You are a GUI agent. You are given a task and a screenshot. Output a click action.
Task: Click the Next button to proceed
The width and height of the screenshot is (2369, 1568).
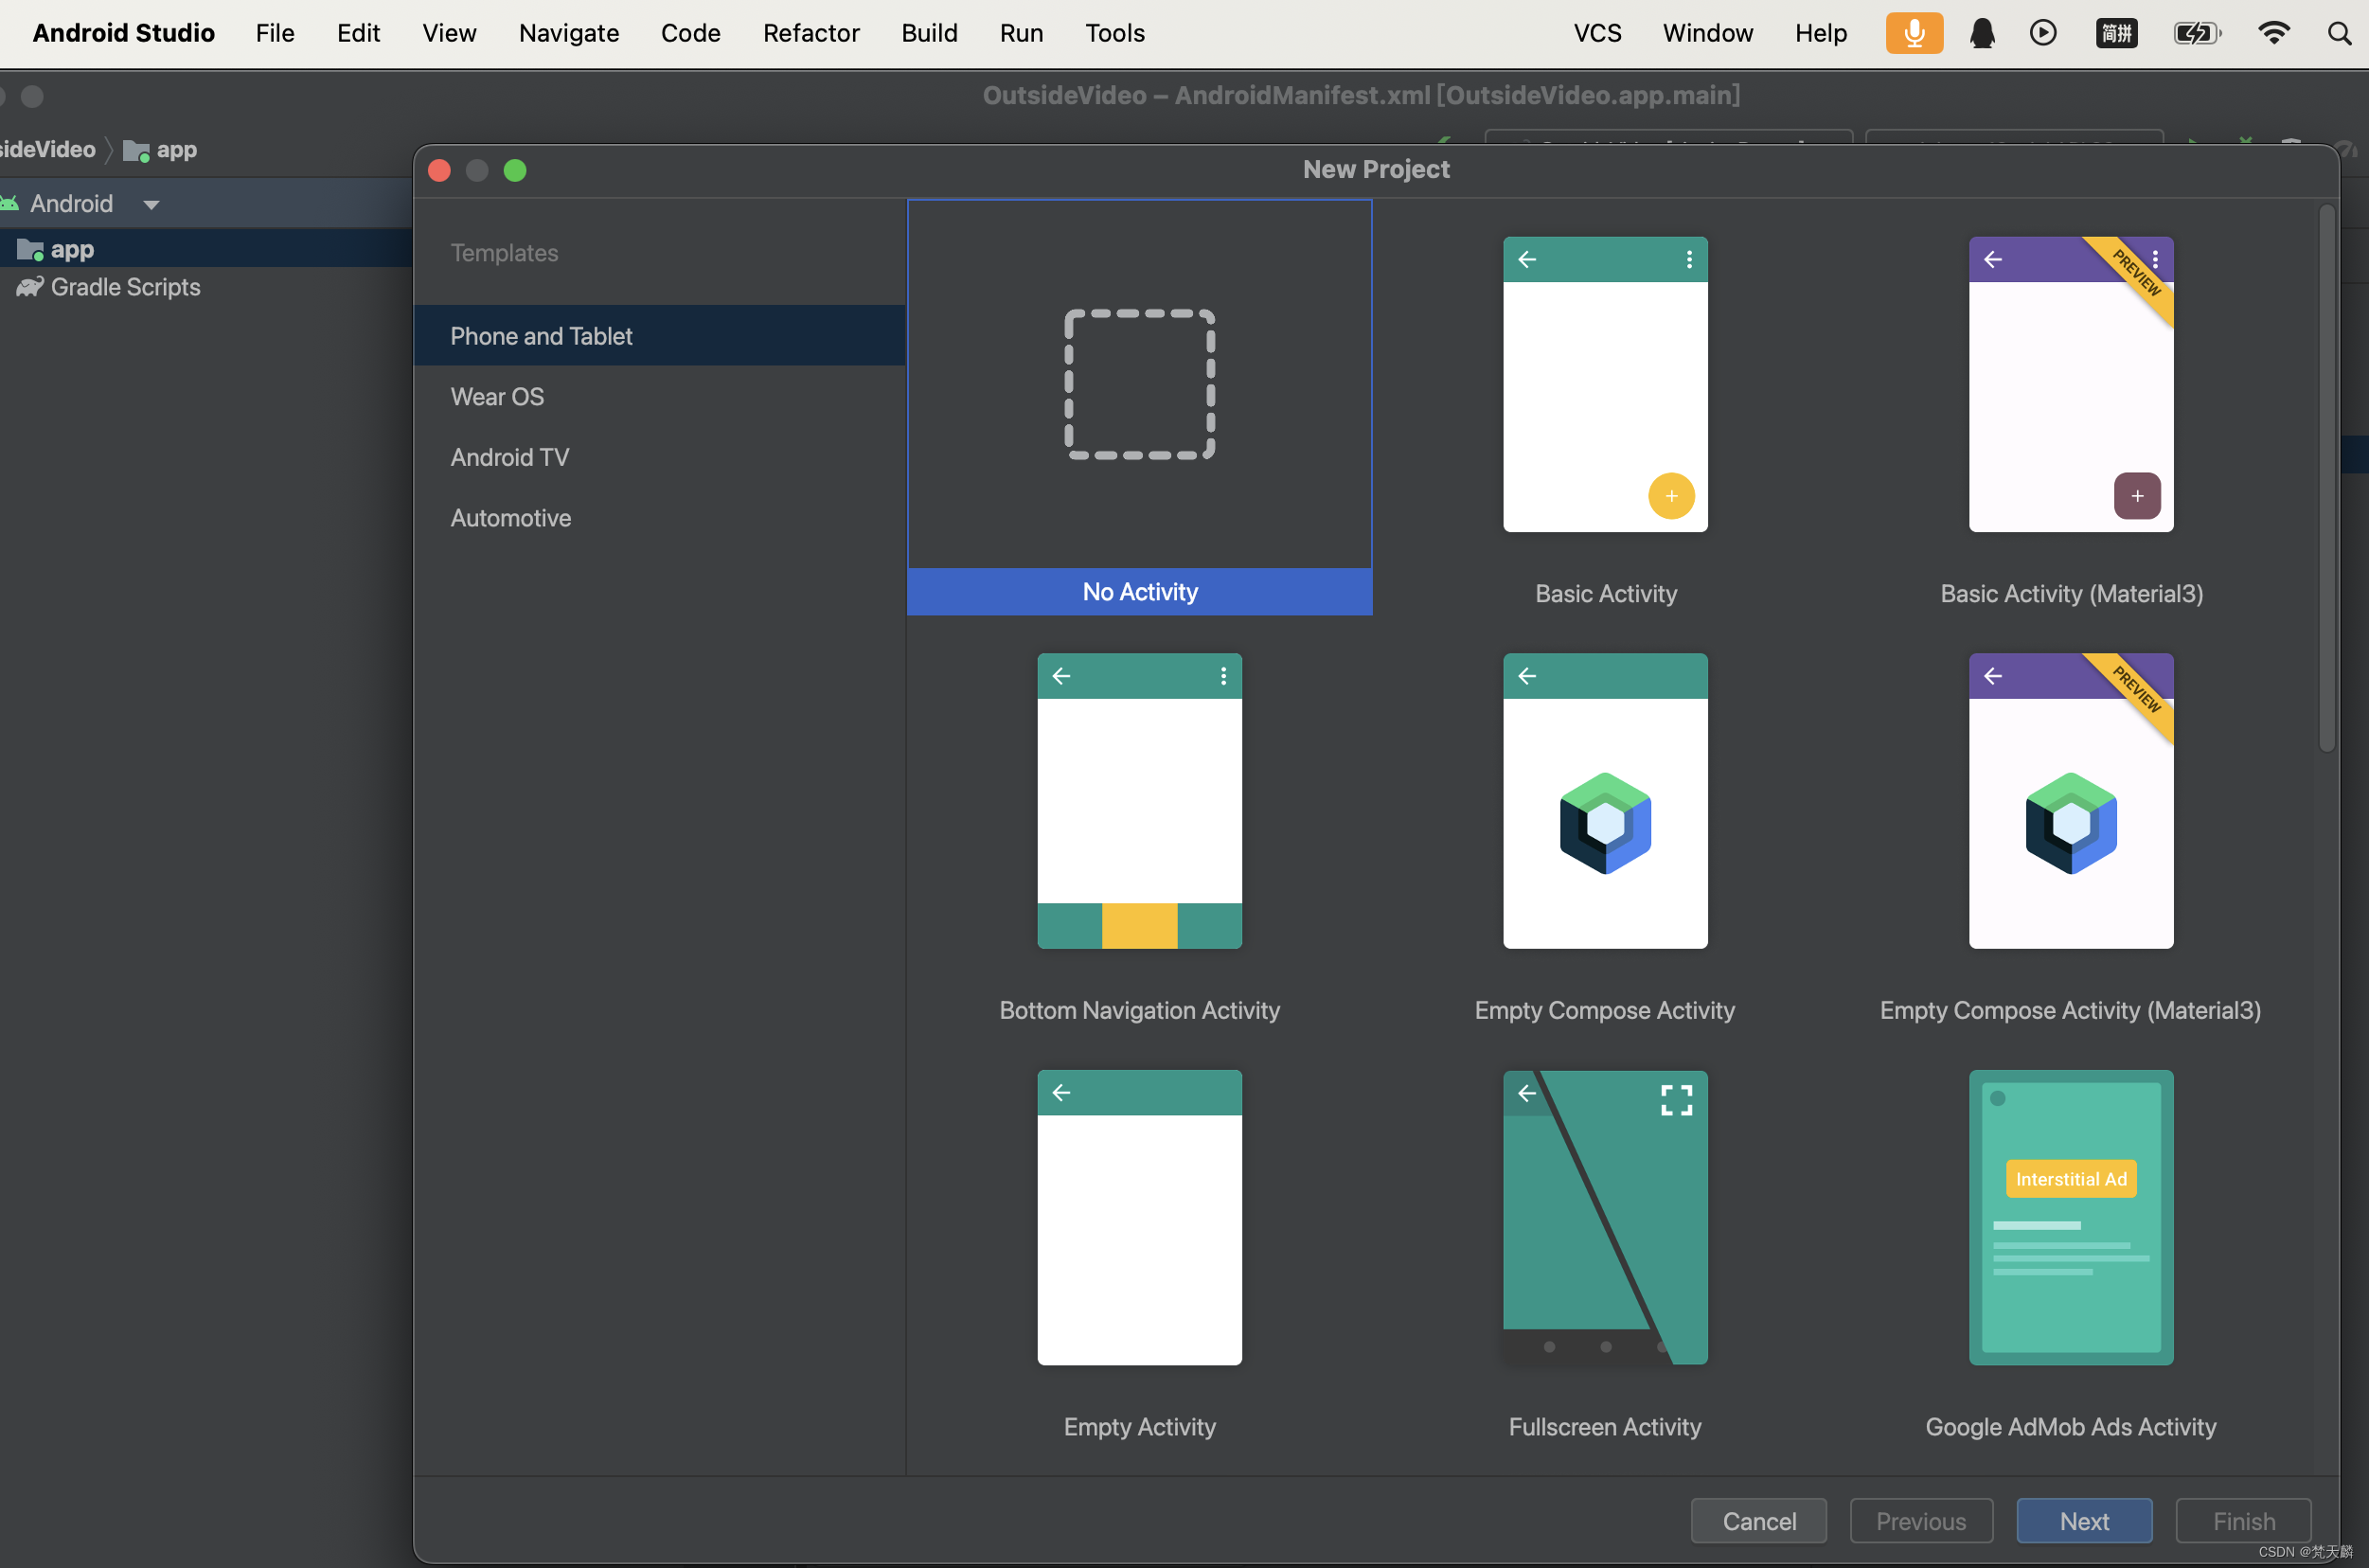pos(2084,1521)
